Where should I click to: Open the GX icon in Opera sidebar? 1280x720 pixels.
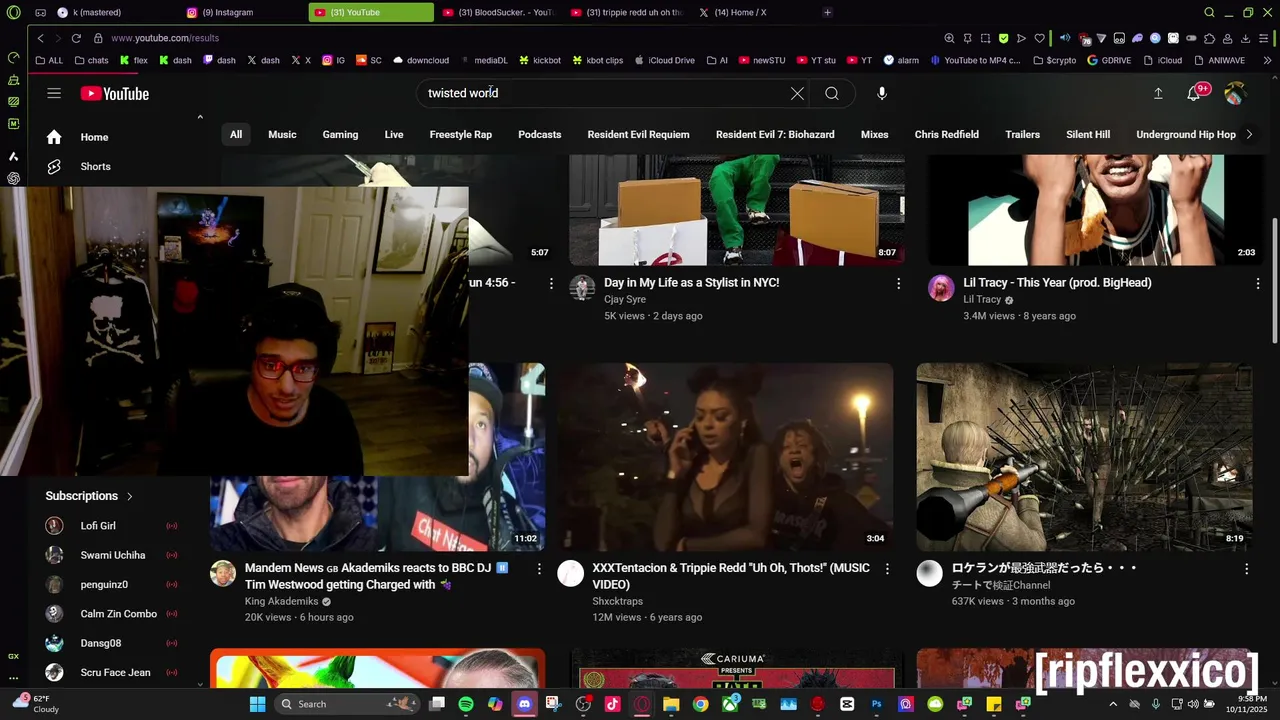pos(13,656)
